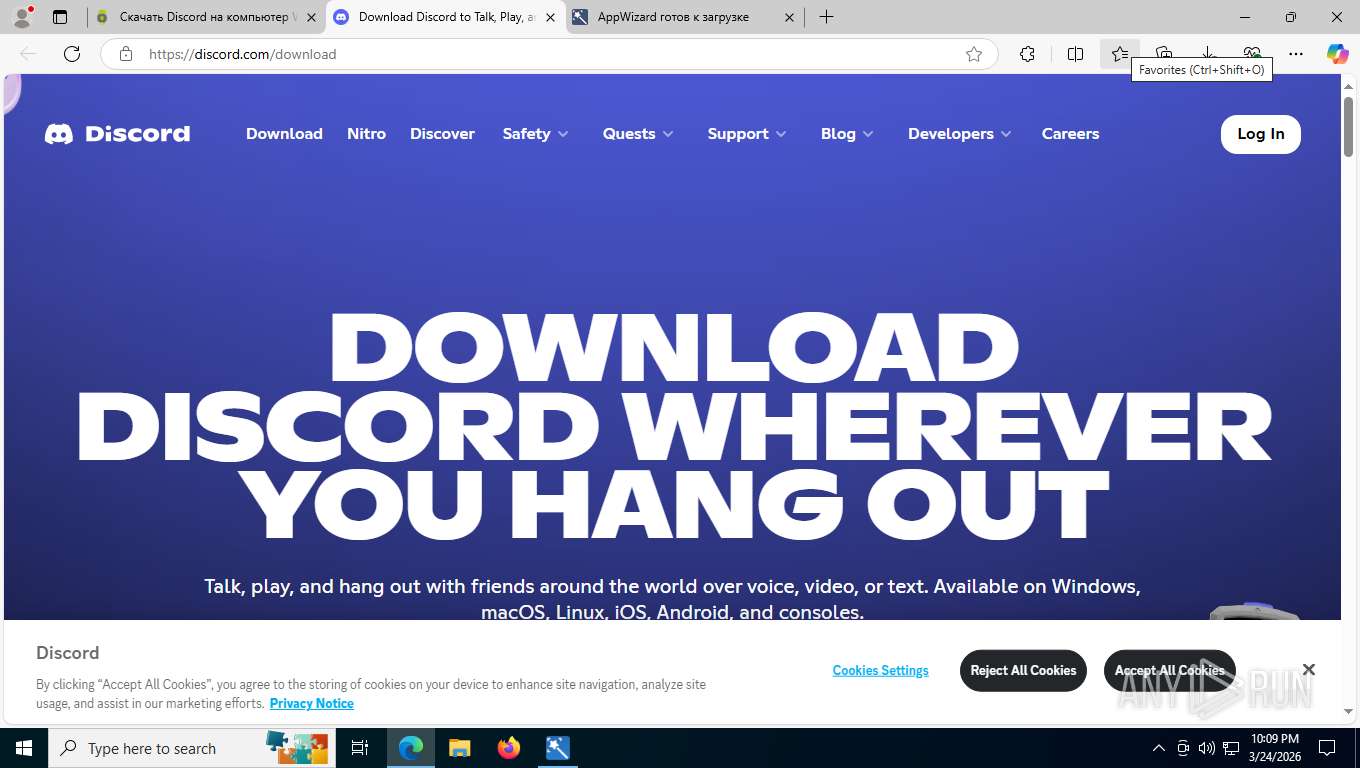Click the Edge taskbar icon
This screenshot has width=1360, height=768.
(411, 748)
